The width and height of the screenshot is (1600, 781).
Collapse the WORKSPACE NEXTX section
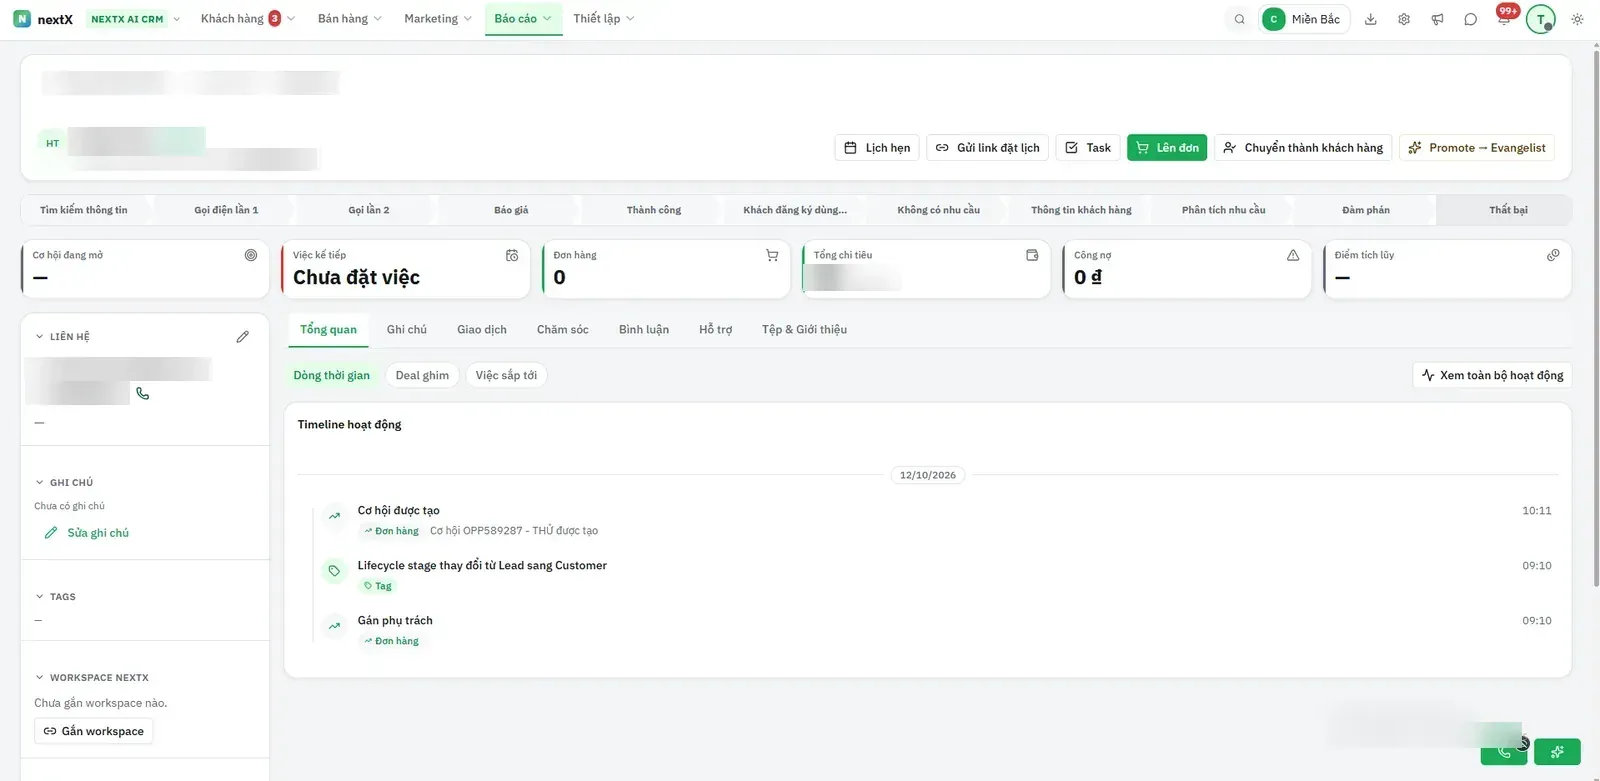(92, 678)
